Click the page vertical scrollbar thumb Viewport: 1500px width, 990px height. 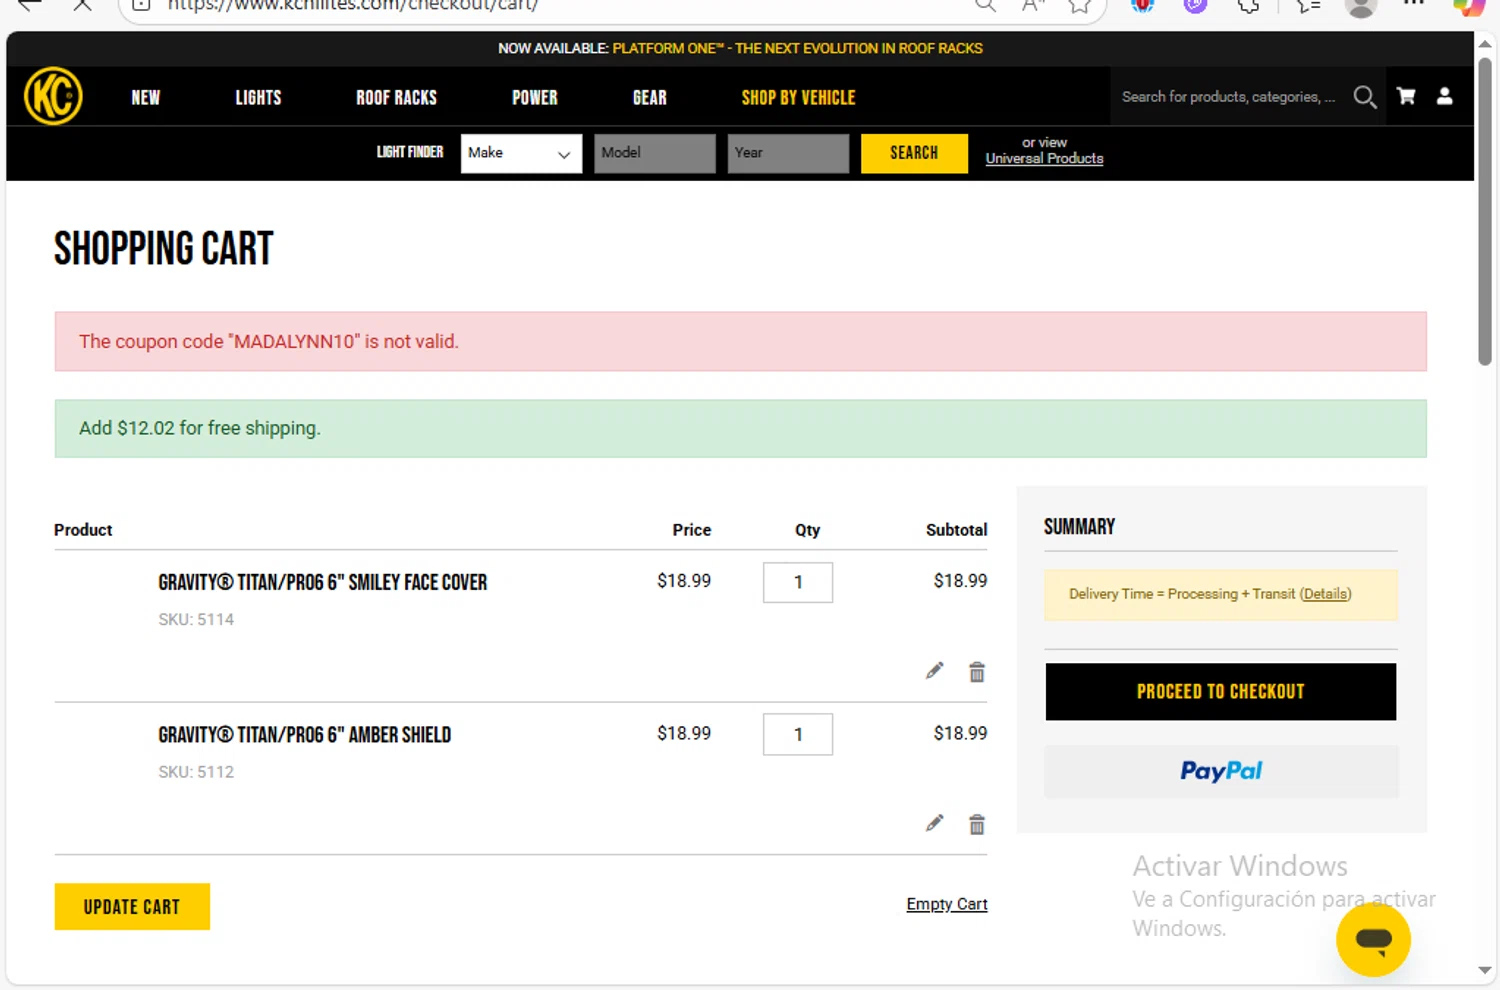coord(1485,210)
